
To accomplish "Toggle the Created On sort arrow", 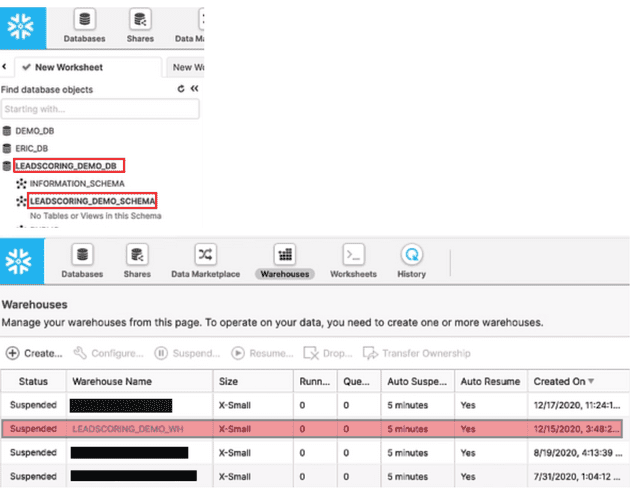I will pos(591,381).
